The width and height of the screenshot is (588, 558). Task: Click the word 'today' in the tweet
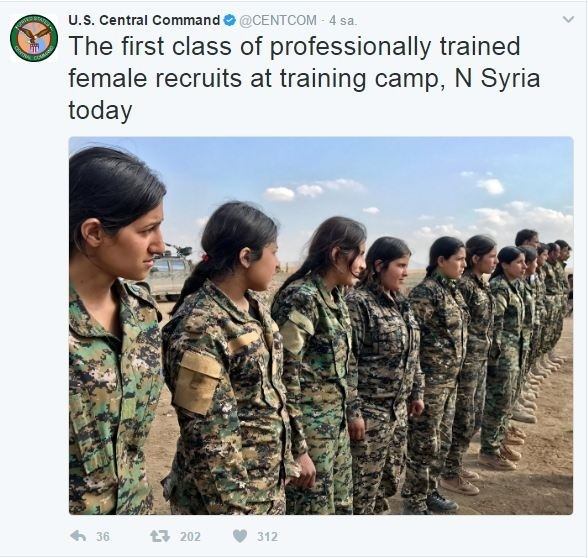pos(100,111)
